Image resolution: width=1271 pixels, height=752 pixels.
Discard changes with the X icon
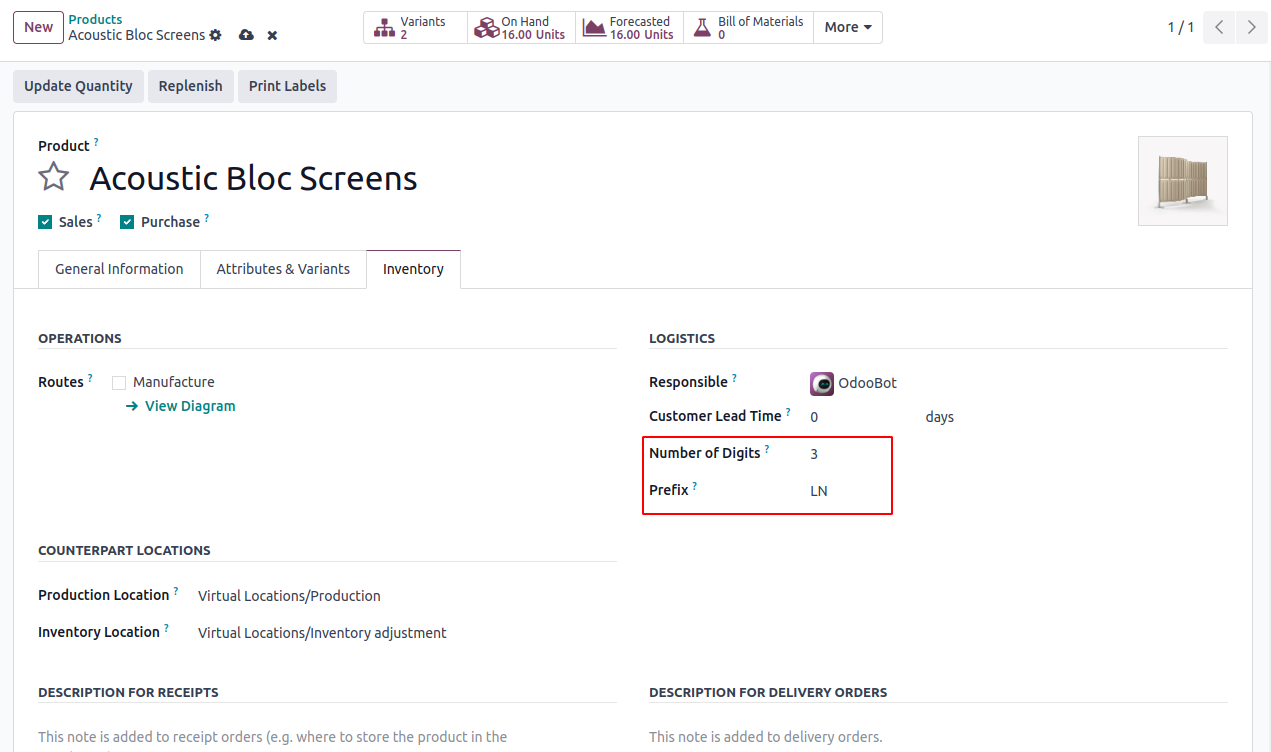tap(272, 35)
